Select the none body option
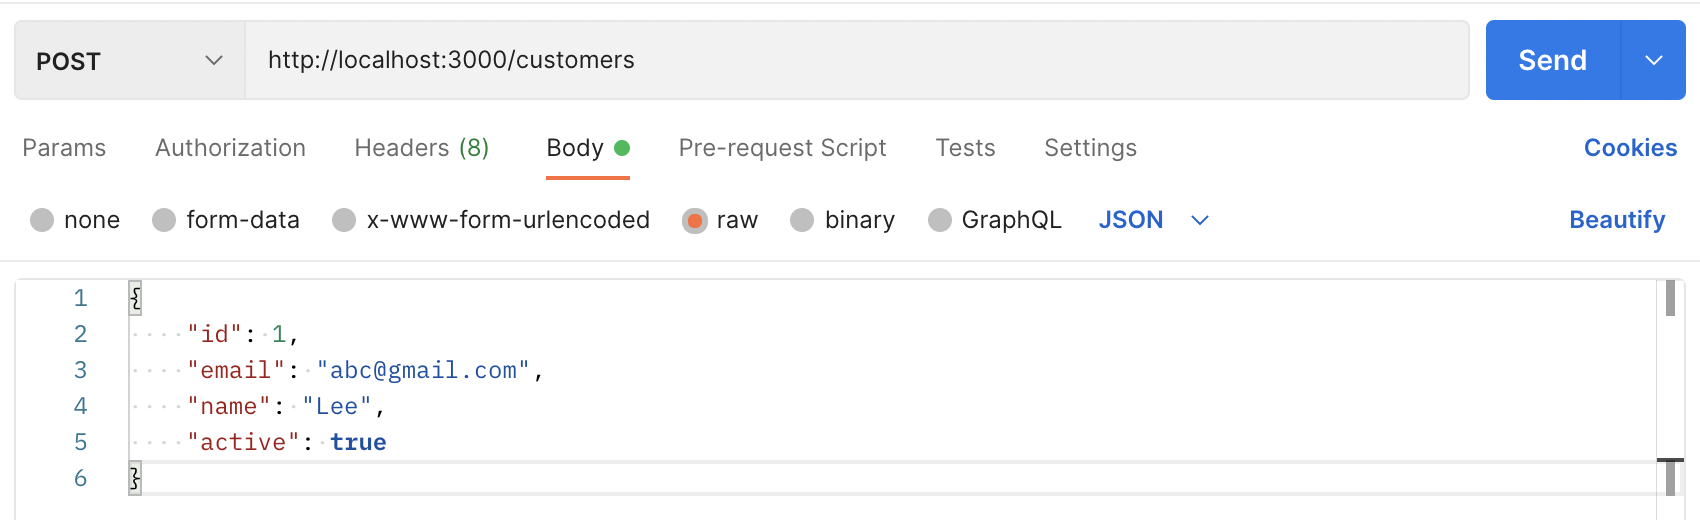The height and width of the screenshot is (520, 1700). (42, 220)
